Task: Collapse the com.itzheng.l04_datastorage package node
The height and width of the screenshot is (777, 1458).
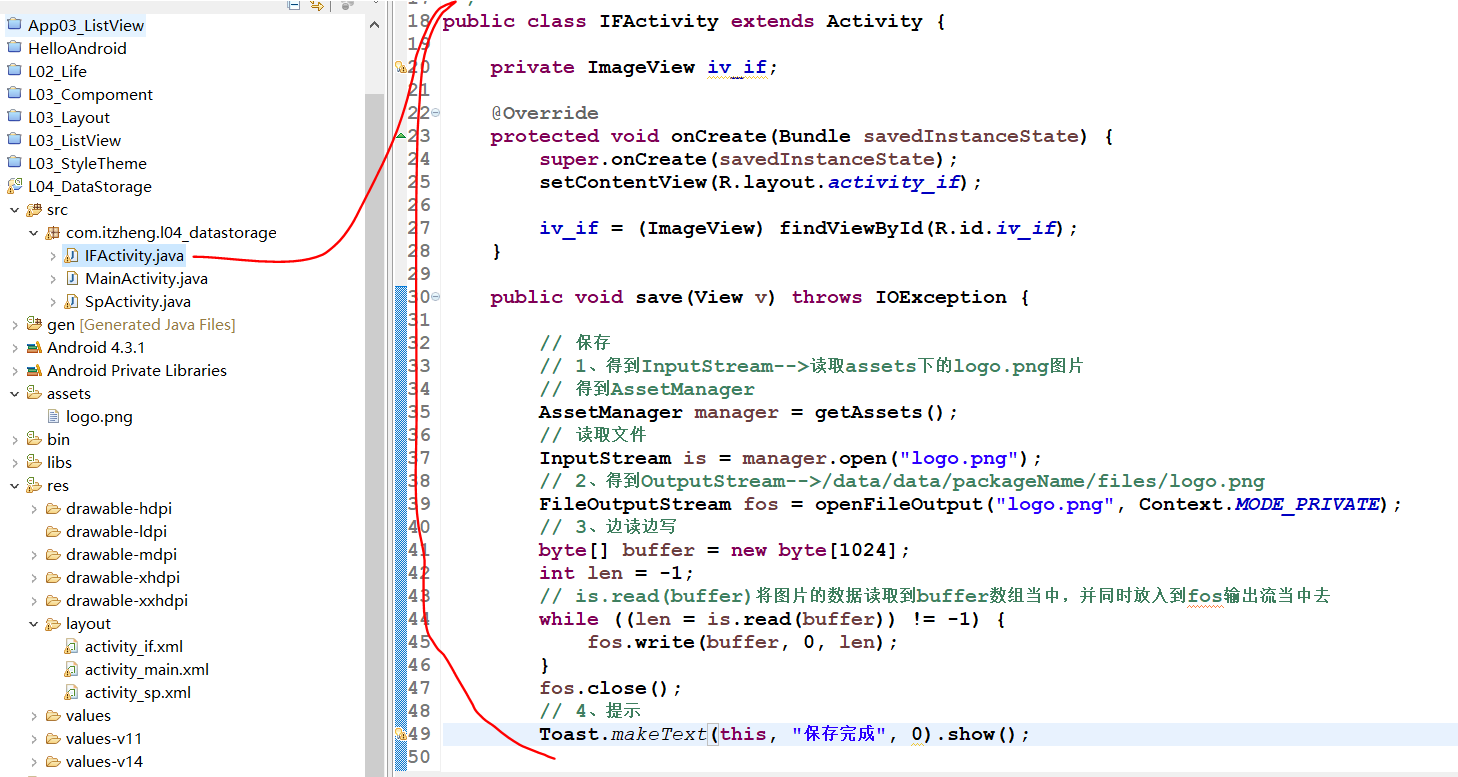Action: pos(33,233)
